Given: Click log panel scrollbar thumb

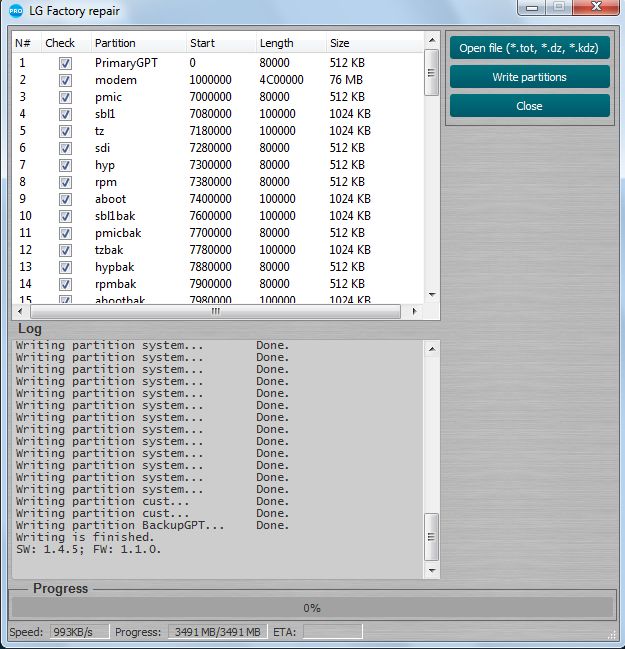Looking at the screenshot, I should 432,537.
